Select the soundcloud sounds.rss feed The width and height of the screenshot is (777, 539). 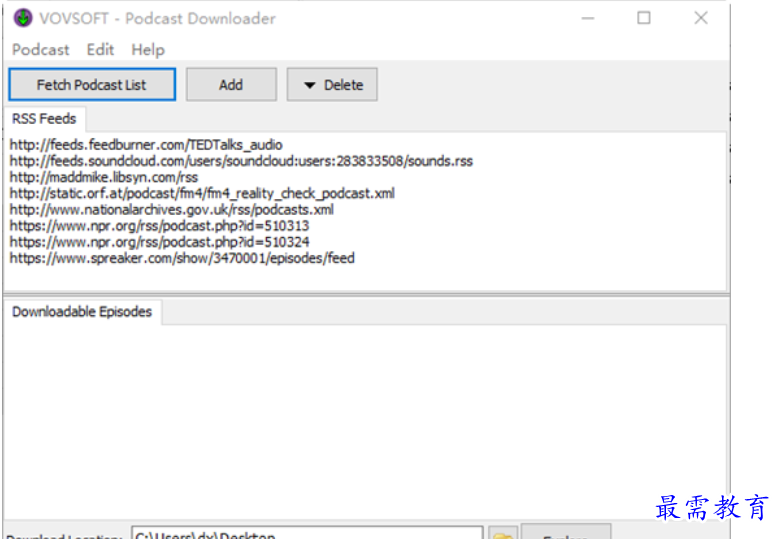click(x=241, y=161)
